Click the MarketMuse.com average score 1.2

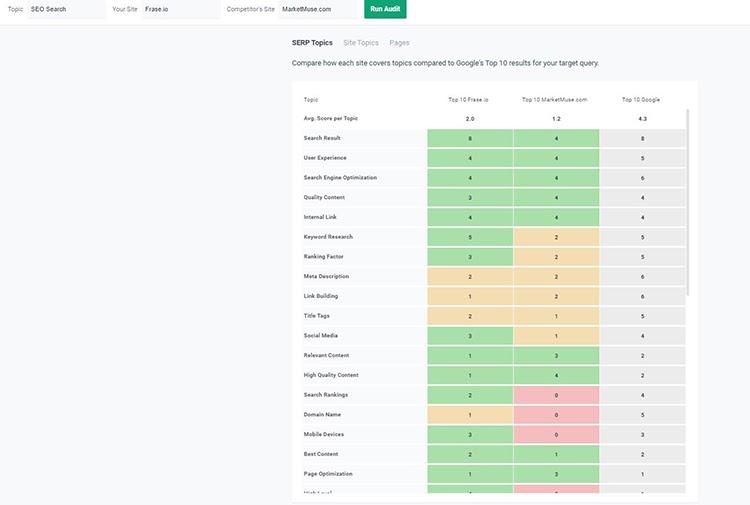556,119
